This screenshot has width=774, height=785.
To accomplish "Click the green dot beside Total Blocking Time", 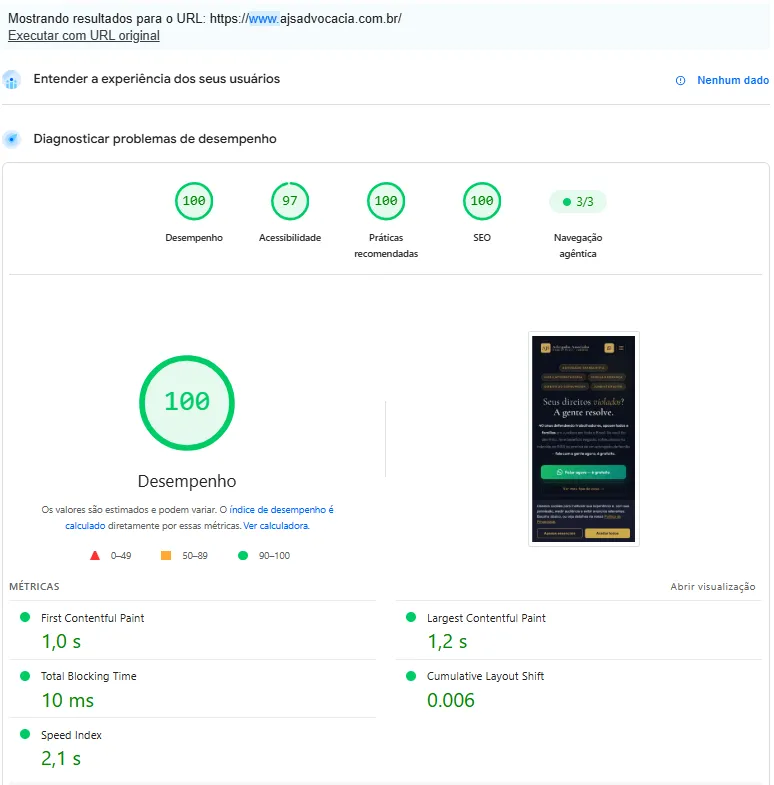I will coord(25,676).
